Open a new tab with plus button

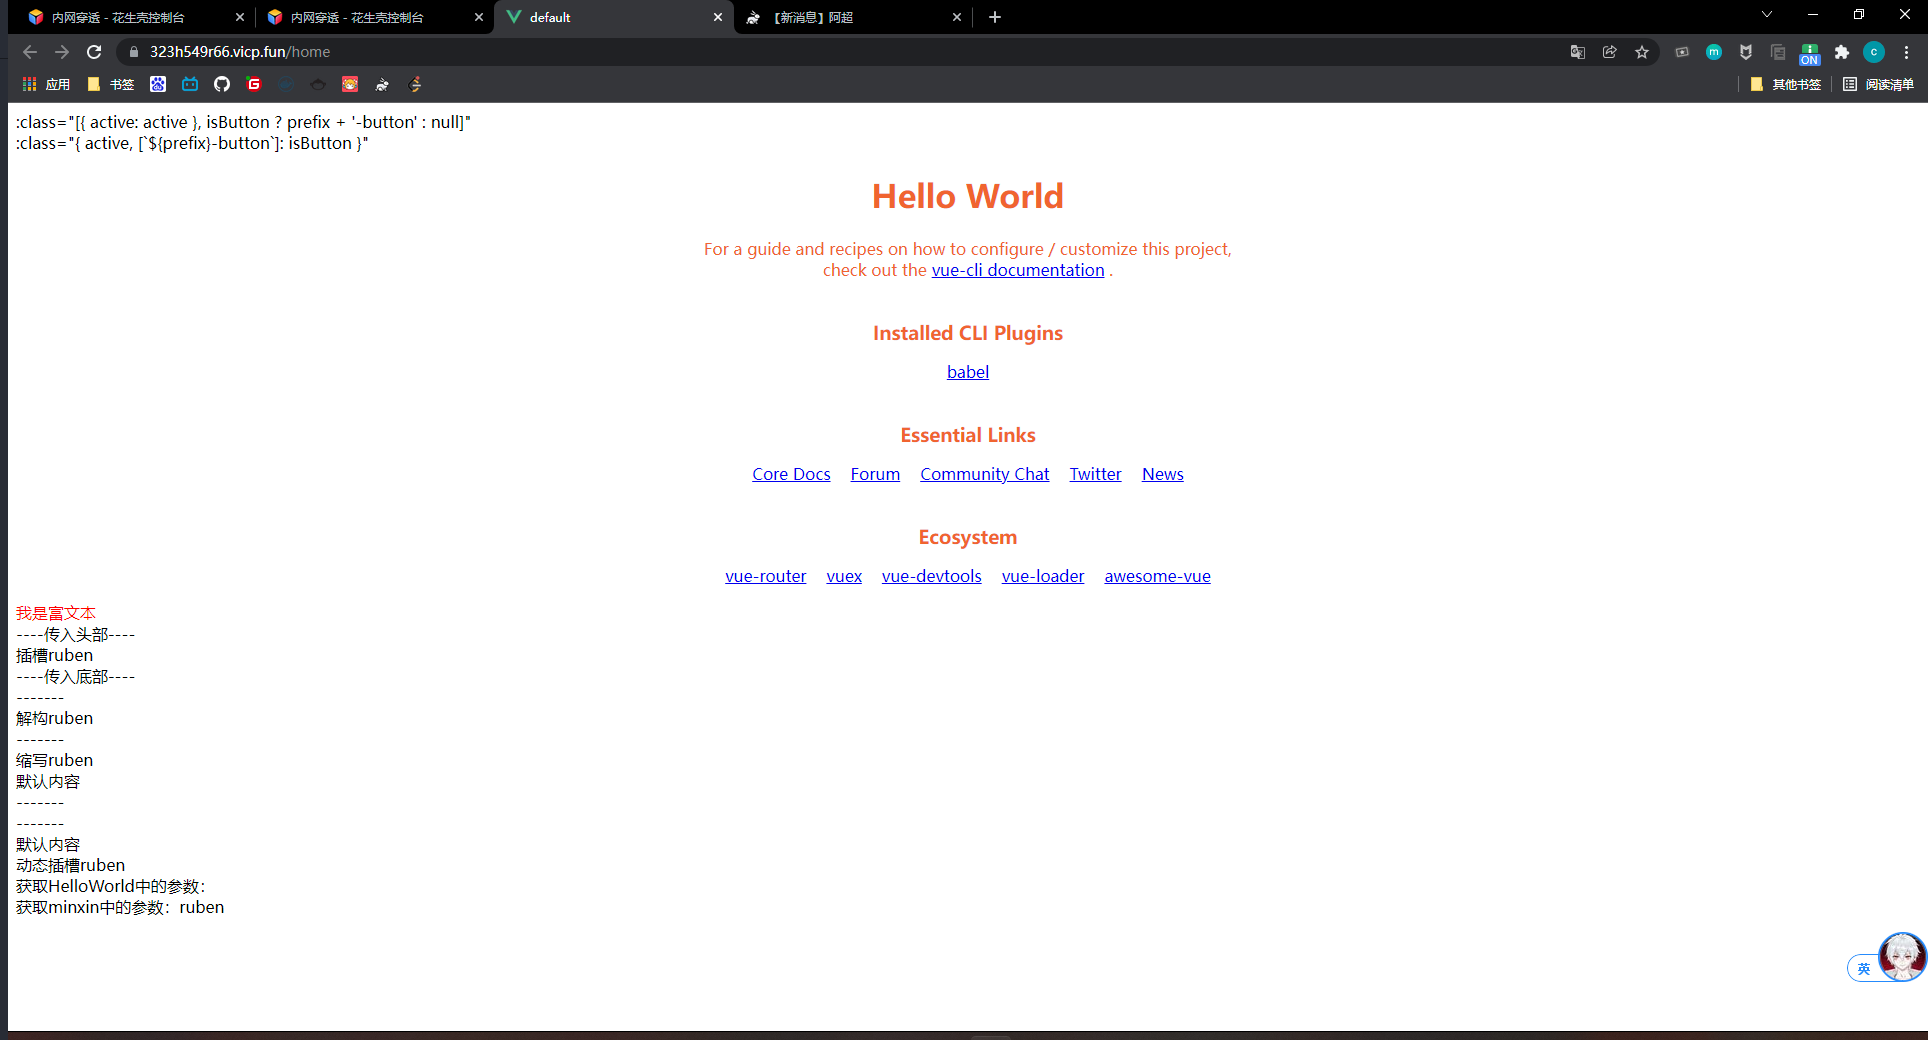pyautogui.click(x=995, y=17)
